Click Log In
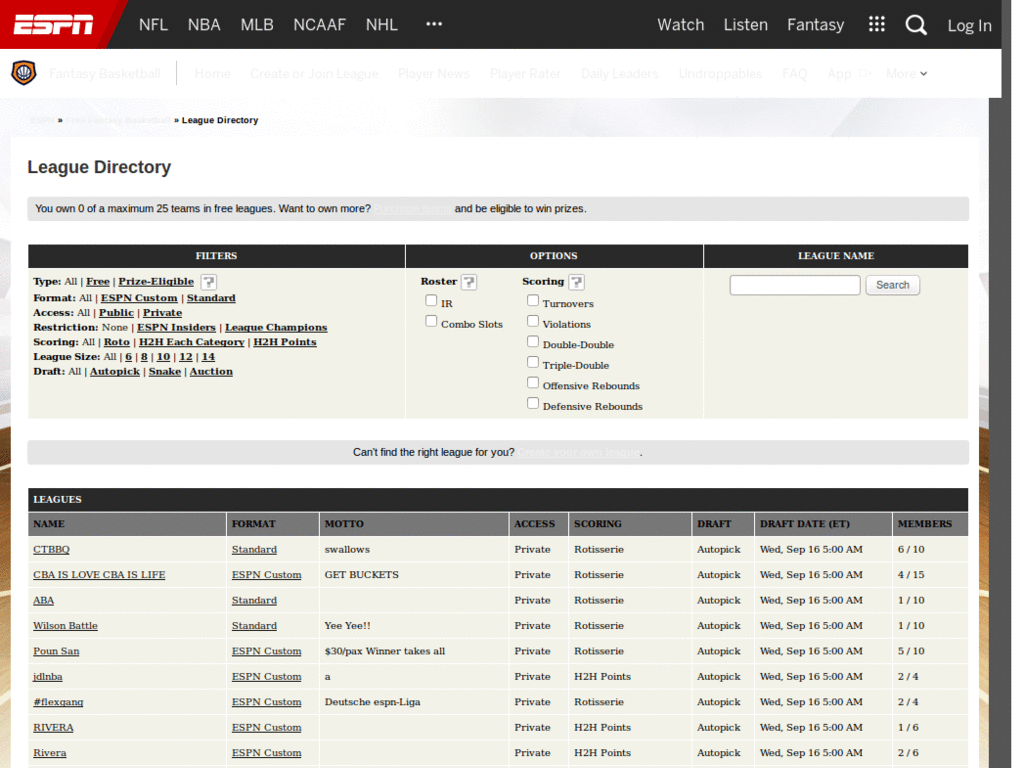 coord(969,25)
